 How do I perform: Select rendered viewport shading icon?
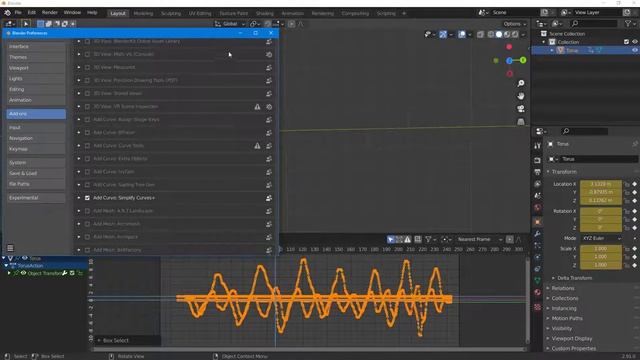coord(515,34)
